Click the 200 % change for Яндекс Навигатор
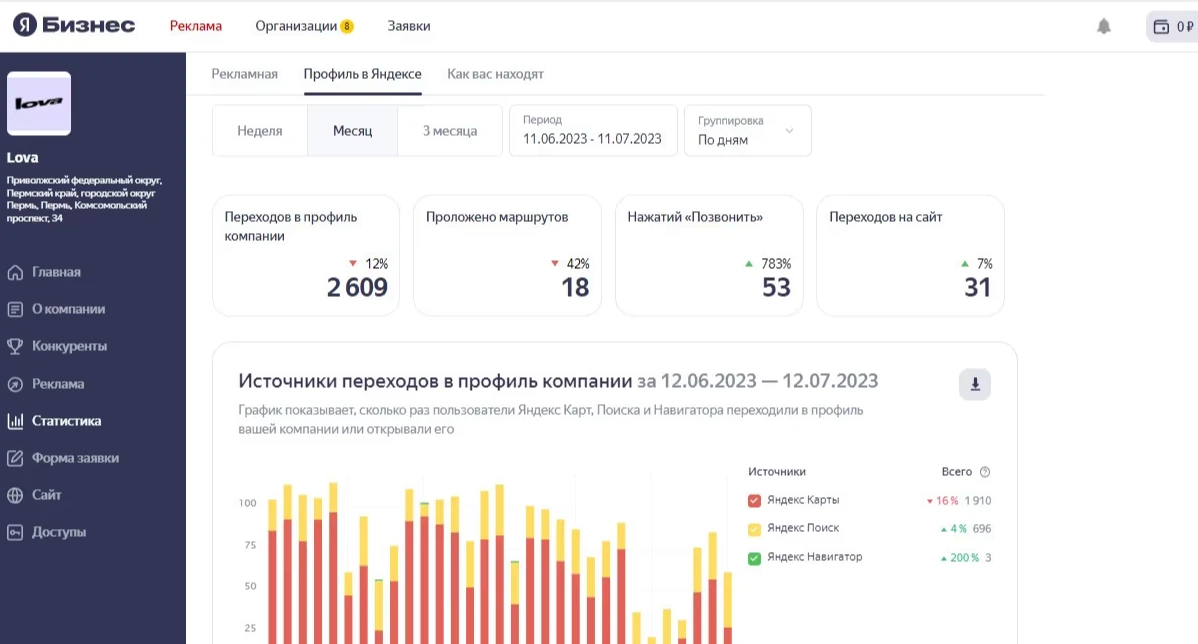The height and width of the screenshot is (644, 1198). 960,558
